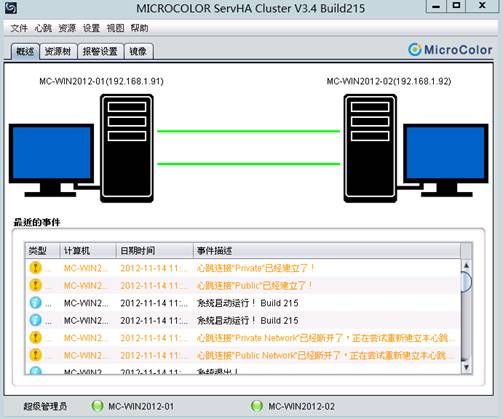Select the right blue monitor icon
This screenshot has height=419, width=503.
coord(446,160)
